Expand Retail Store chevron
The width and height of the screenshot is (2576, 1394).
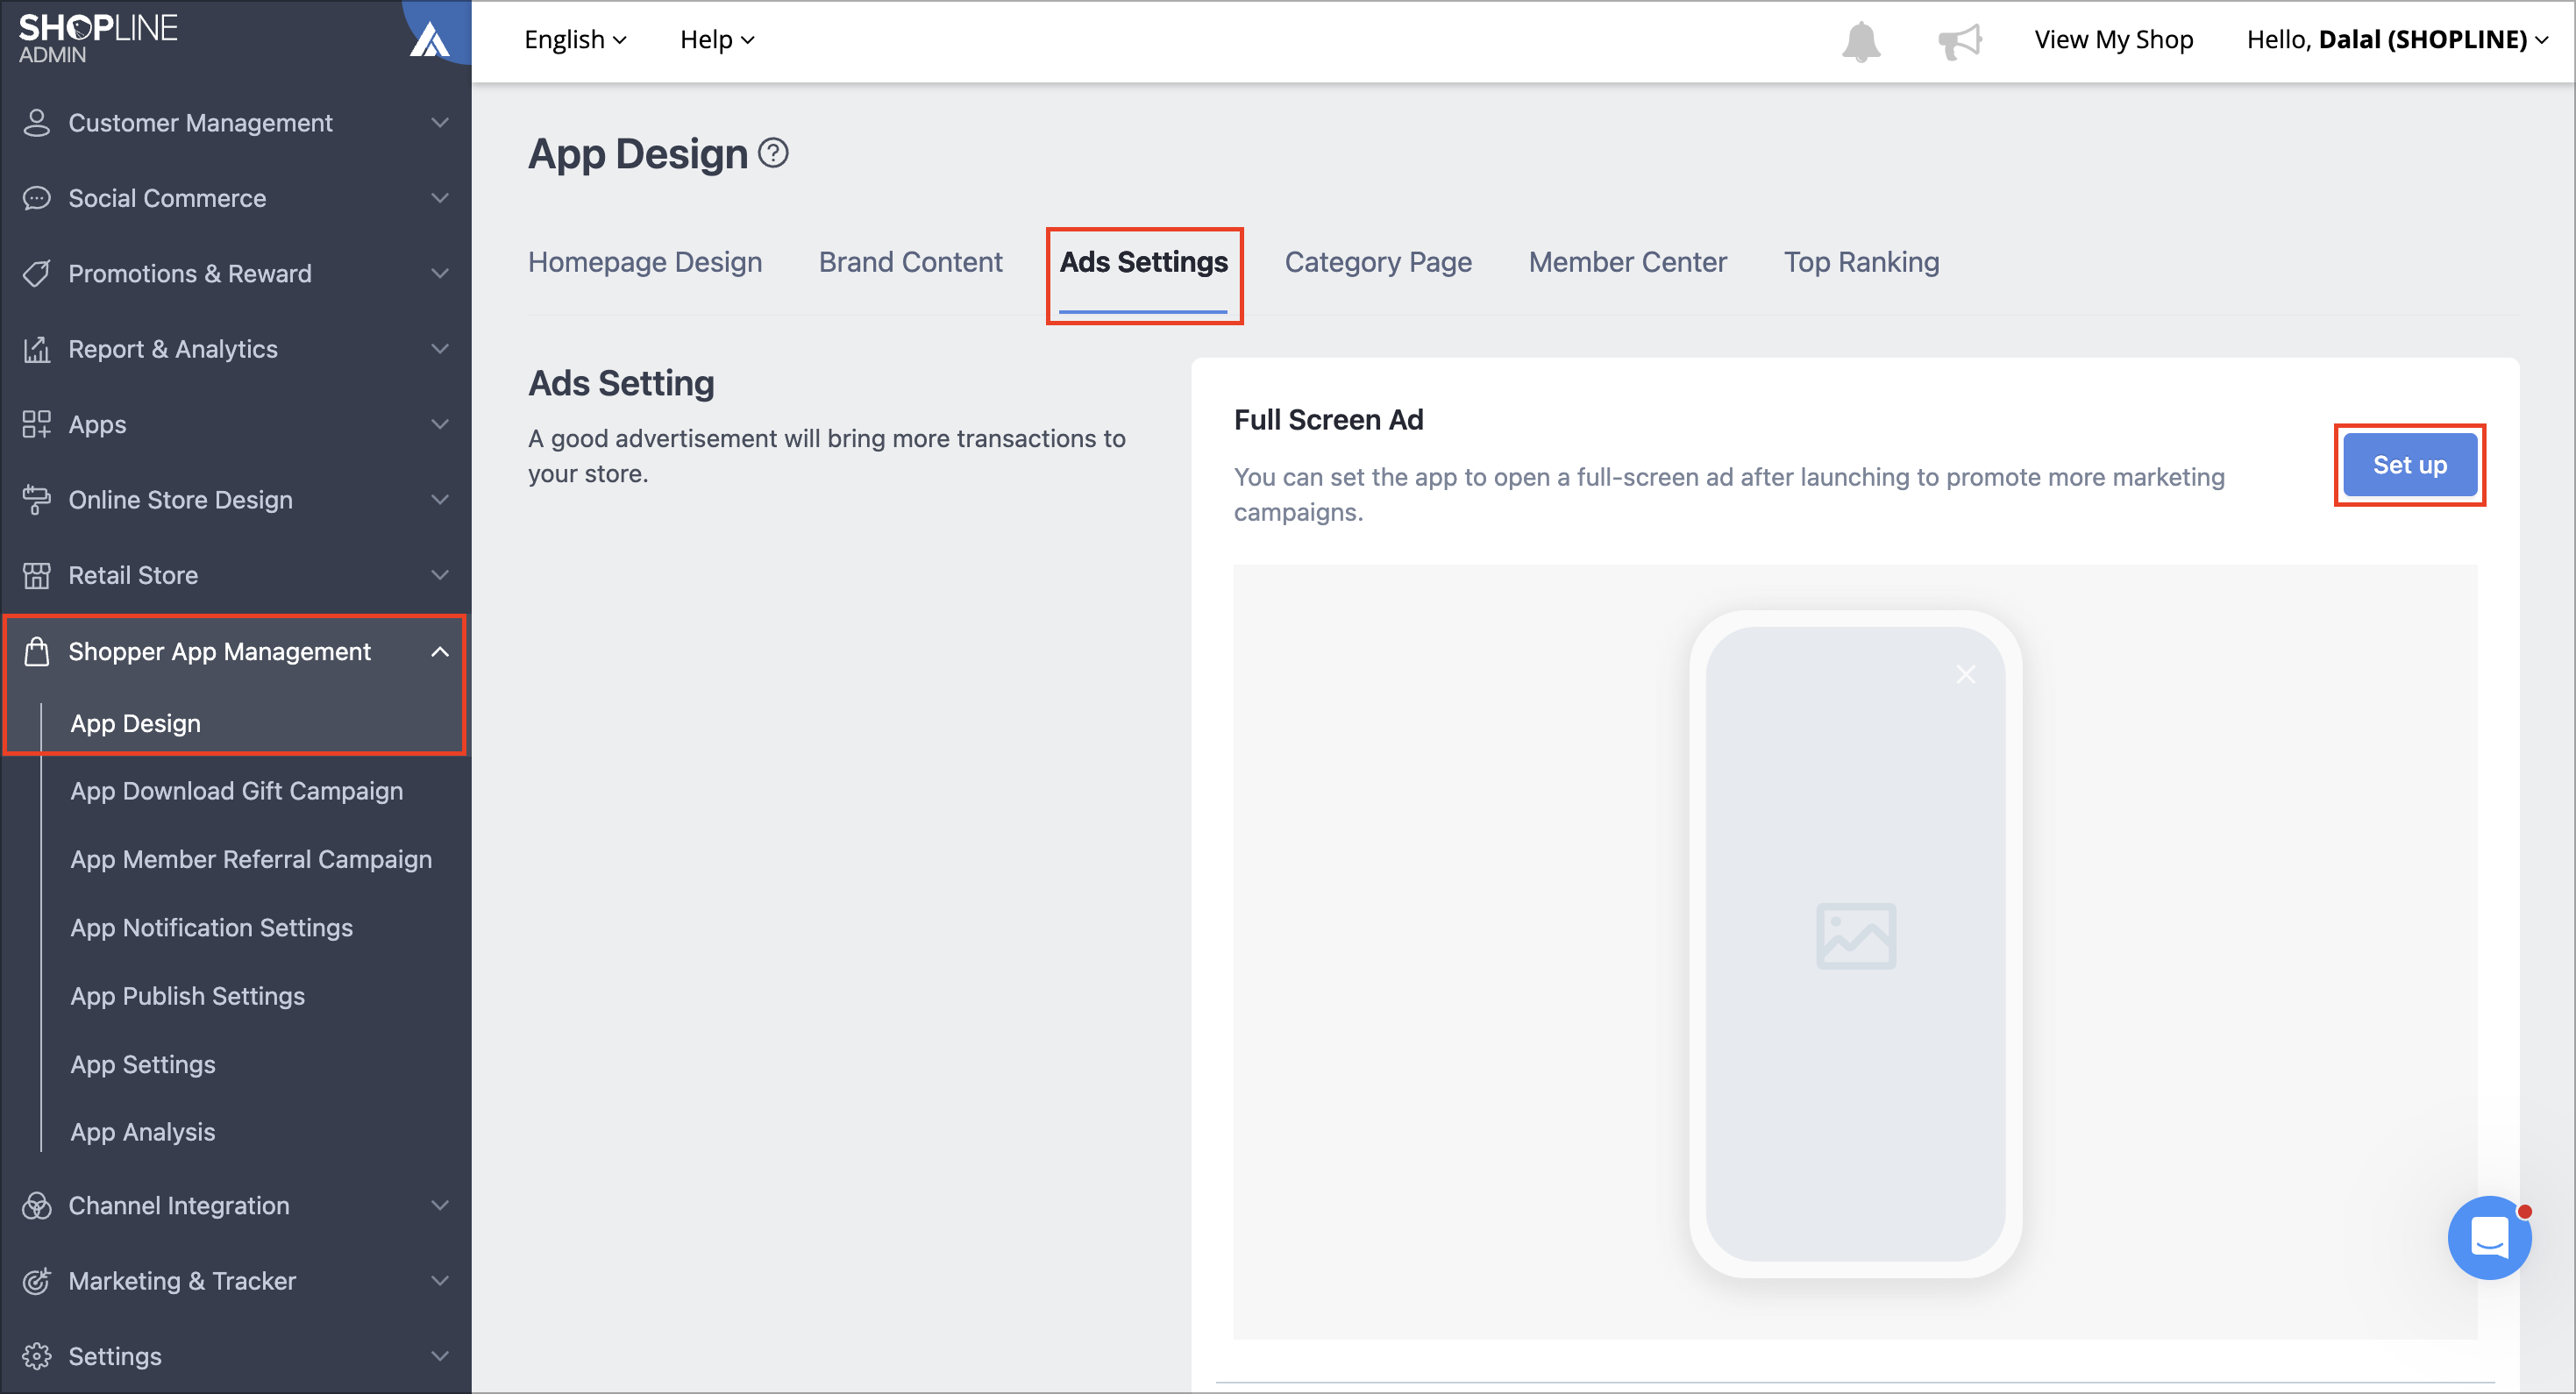click(x=440, y=575)
